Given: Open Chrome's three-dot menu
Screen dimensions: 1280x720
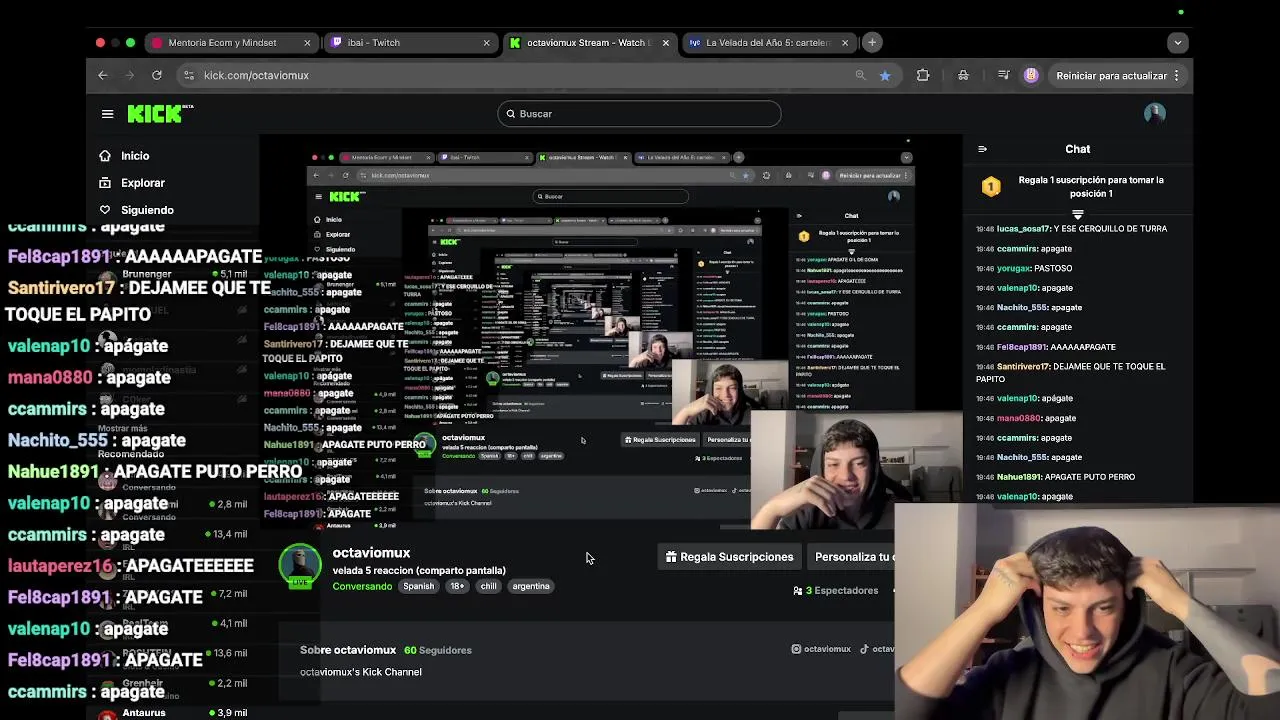Looking at the screenshot, I should pos(1177,75).
